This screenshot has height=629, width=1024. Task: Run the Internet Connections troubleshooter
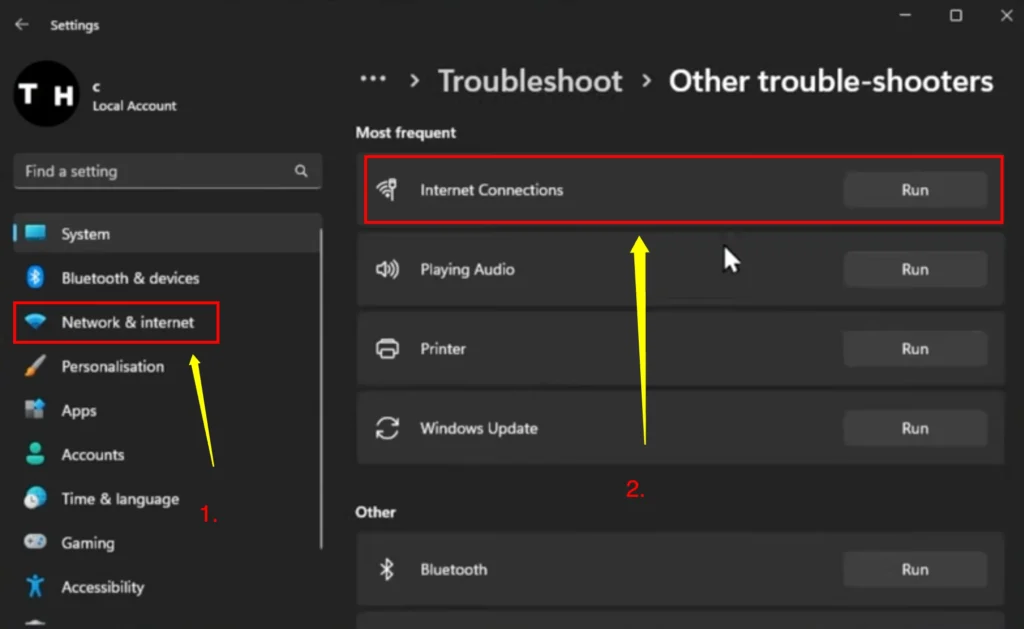tap(915, 189)
